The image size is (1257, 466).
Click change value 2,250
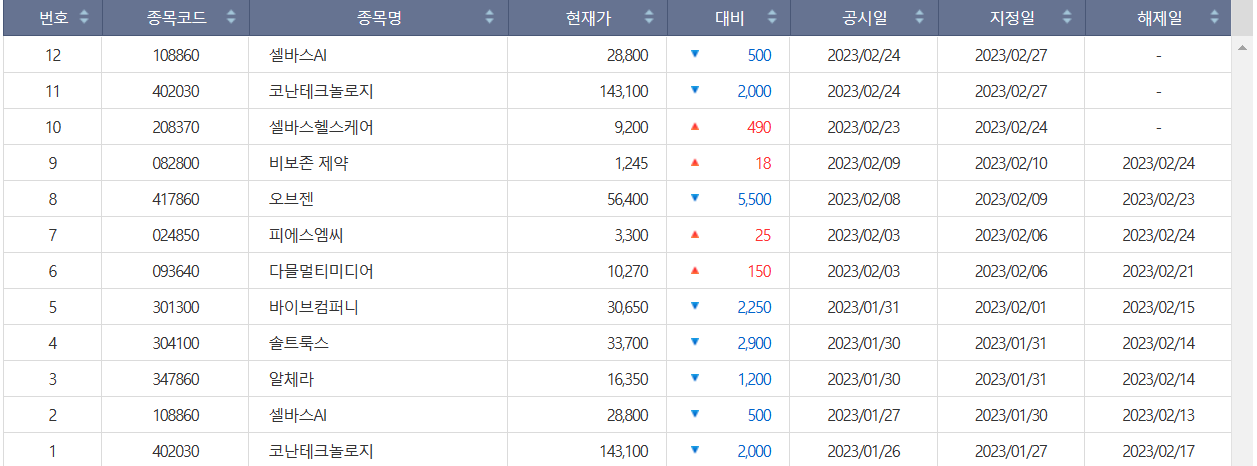[x=754, y=307]
